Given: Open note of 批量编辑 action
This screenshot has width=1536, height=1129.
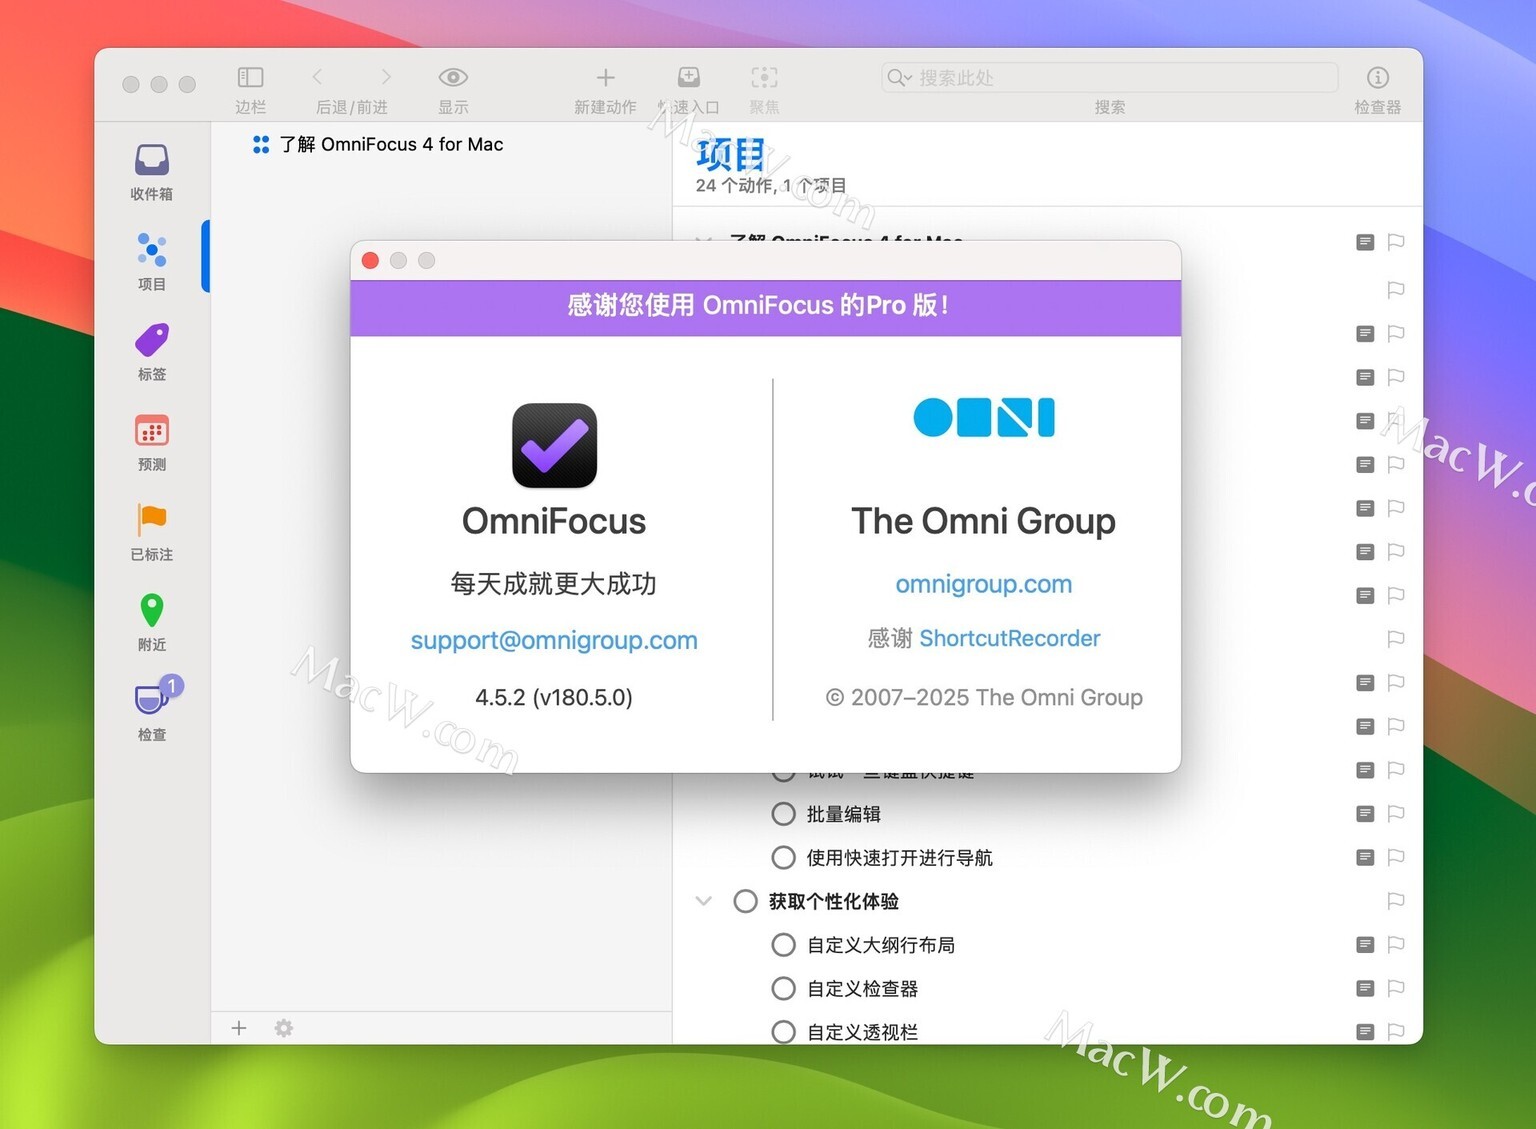Looking at the screenshot, I should (x=1365, y=813).
